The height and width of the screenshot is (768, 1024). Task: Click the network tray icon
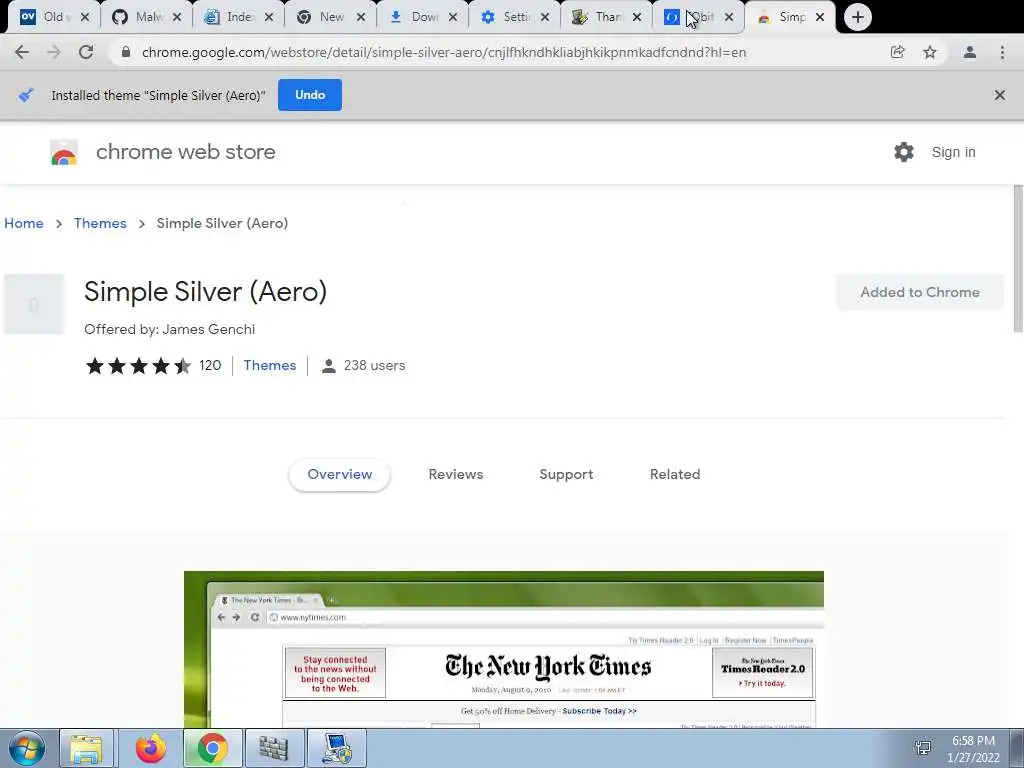point(923,748)
